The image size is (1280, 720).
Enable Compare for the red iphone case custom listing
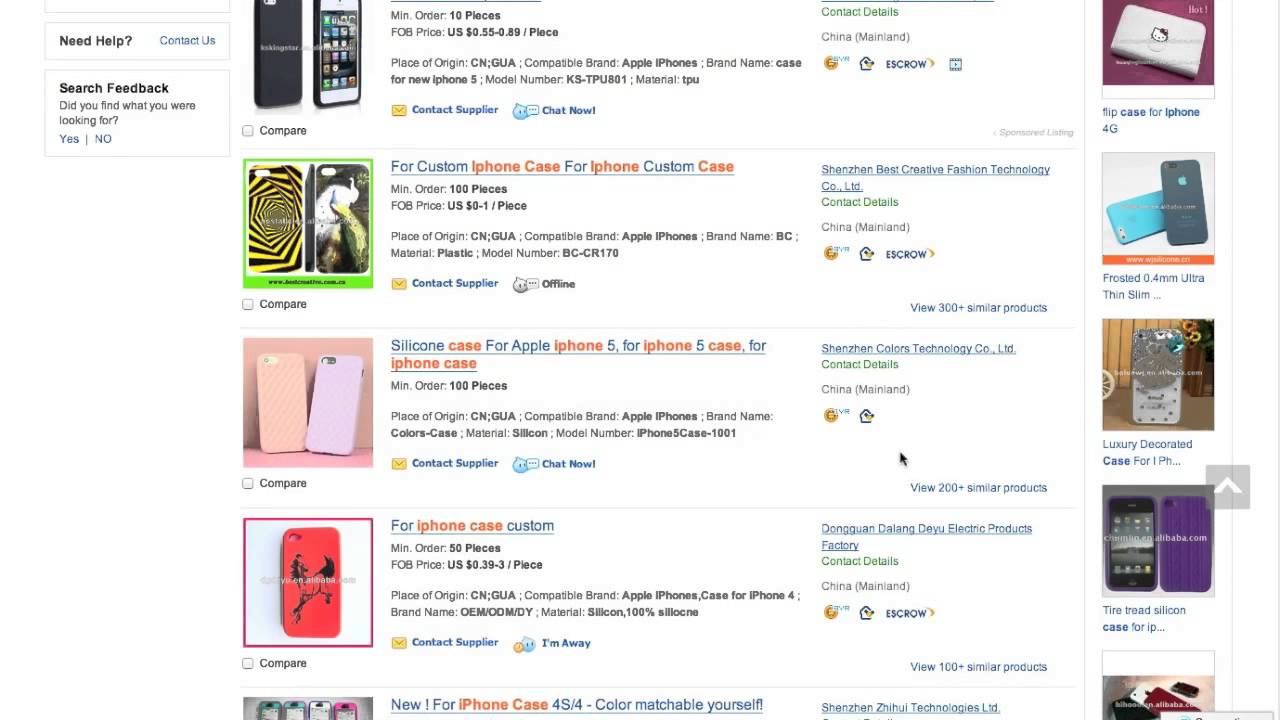coord(248,663)
